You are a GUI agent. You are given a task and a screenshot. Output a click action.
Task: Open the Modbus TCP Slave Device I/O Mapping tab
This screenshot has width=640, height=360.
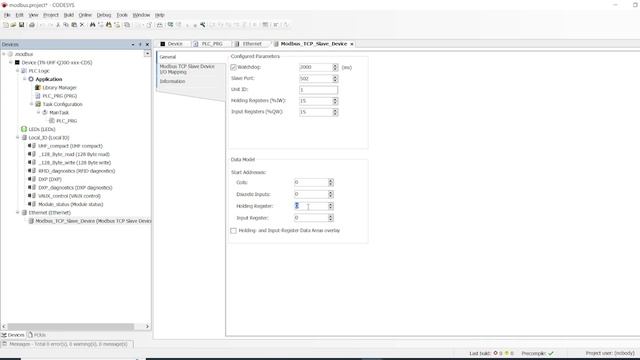(187, 69)
